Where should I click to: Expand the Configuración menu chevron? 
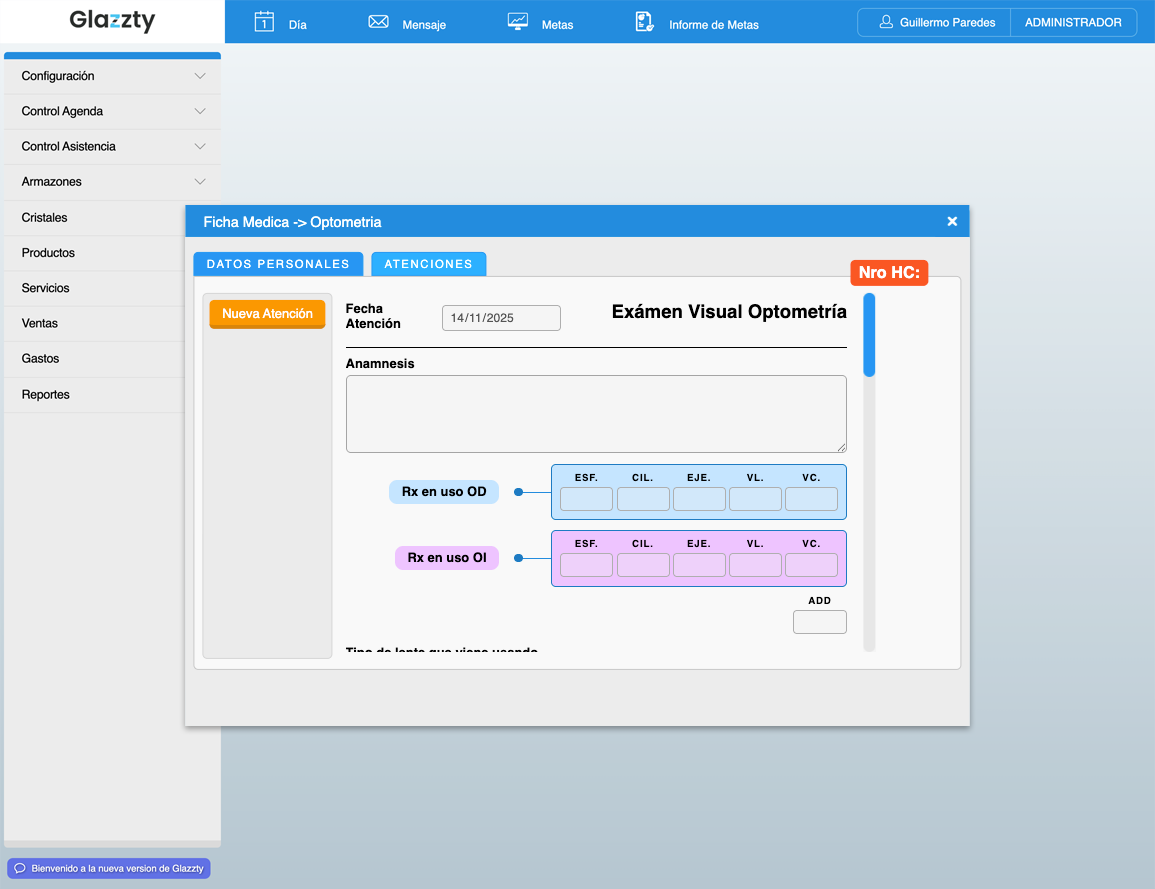tap(200, 76)
